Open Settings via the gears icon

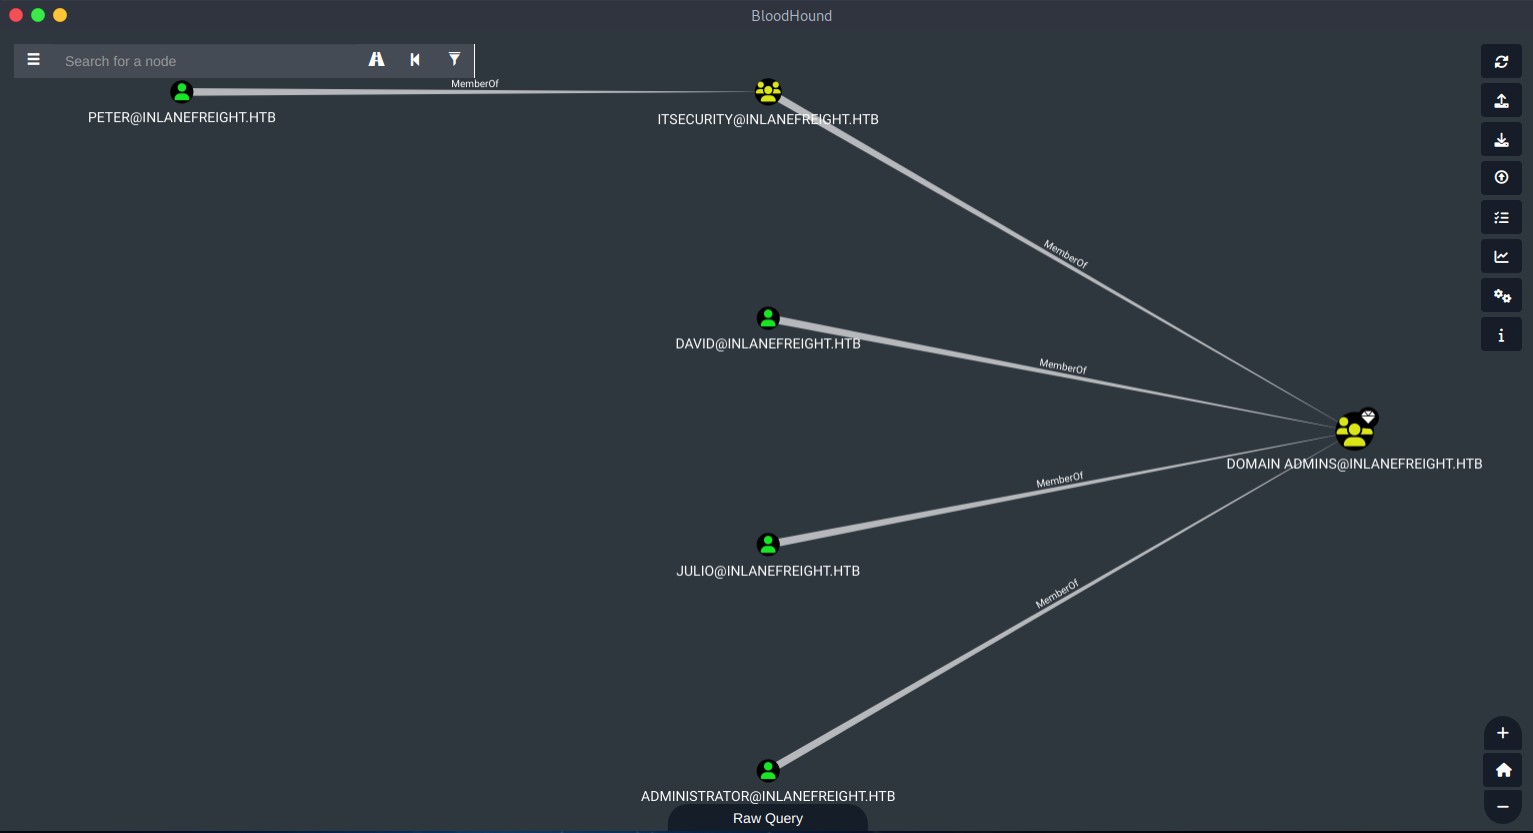[x=1501, y=295]
